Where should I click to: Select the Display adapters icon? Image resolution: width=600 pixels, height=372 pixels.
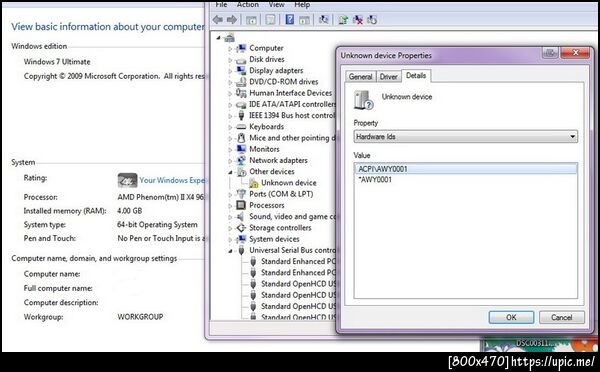pos(241,70)
